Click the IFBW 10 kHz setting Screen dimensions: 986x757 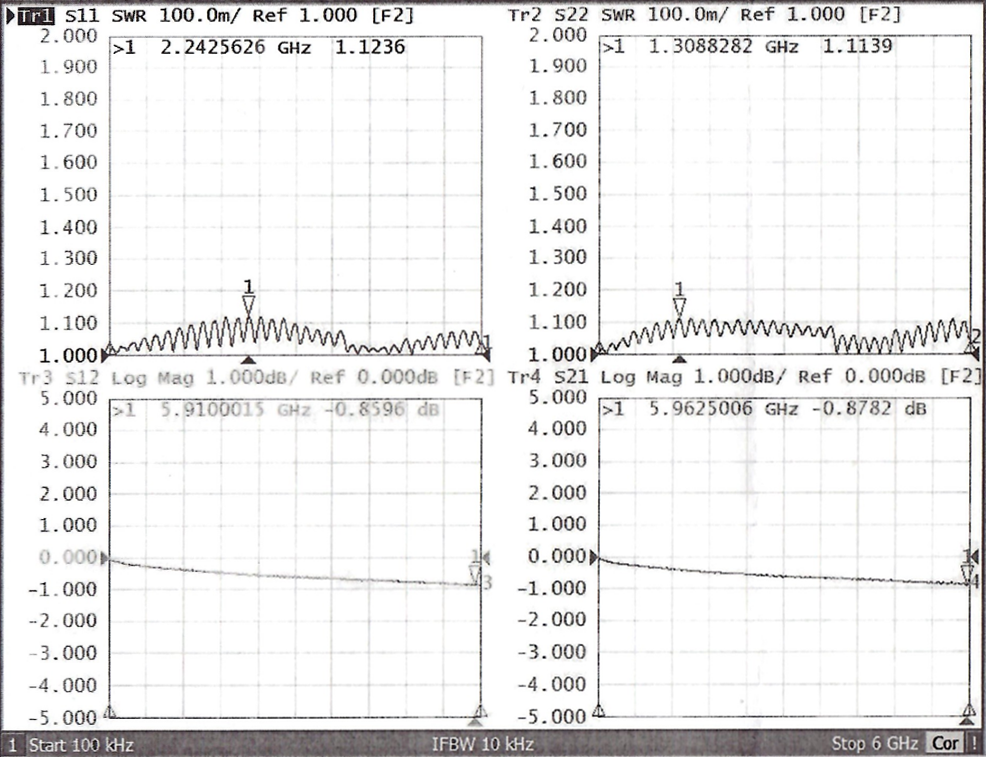482,745
